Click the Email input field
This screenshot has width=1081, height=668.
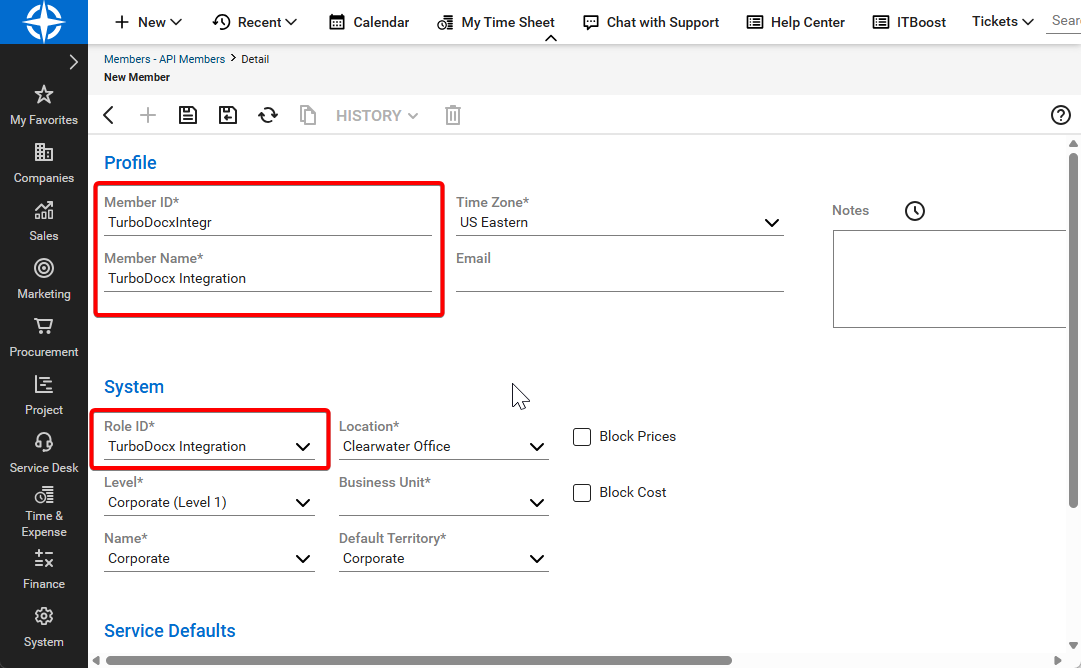620,279
